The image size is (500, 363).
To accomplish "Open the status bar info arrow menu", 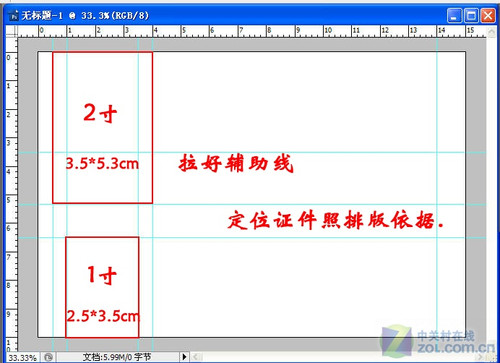I will (x=184, y=357).
